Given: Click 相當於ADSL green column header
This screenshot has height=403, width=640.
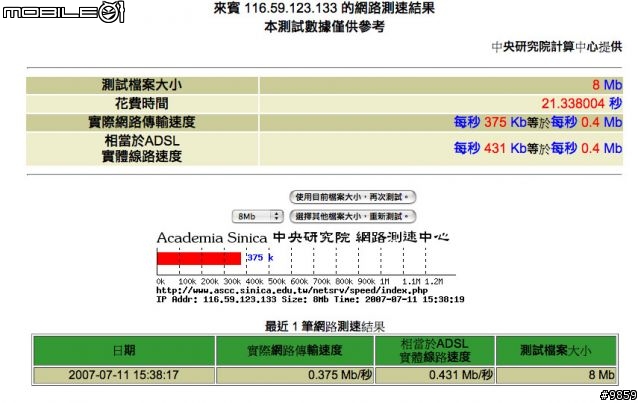Looking at the screenshot, I should (x=435, y=350).
